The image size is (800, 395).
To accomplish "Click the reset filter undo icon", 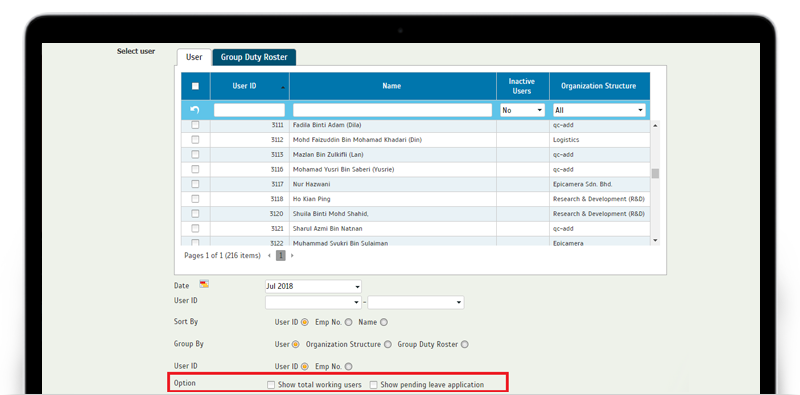I will 195,110.
